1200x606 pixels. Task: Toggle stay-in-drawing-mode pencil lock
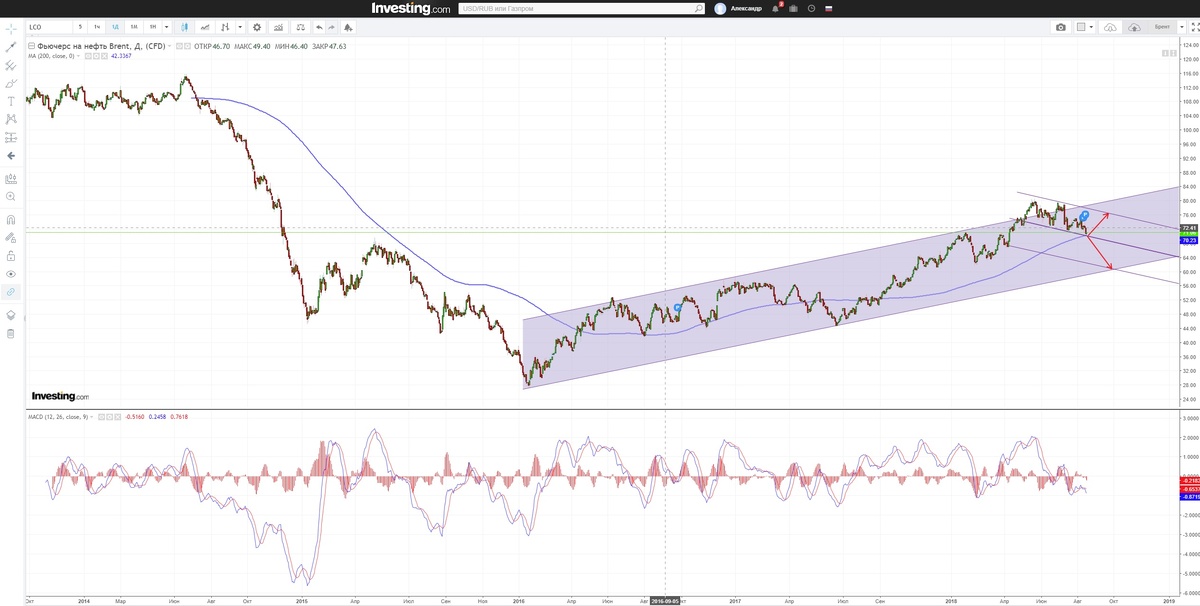point(11,238)
